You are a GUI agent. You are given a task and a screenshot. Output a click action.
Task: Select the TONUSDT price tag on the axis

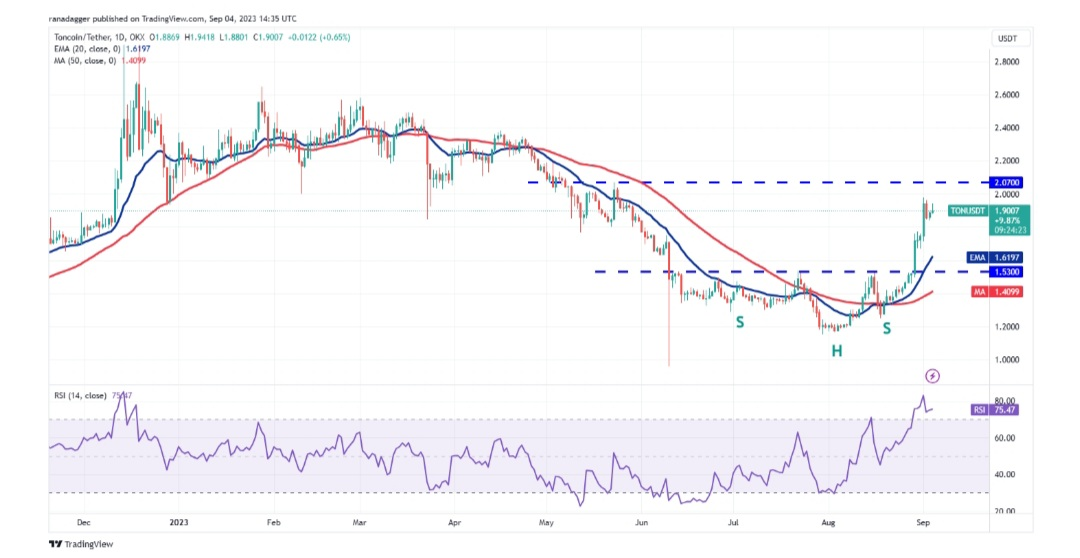pos(1007,211)
